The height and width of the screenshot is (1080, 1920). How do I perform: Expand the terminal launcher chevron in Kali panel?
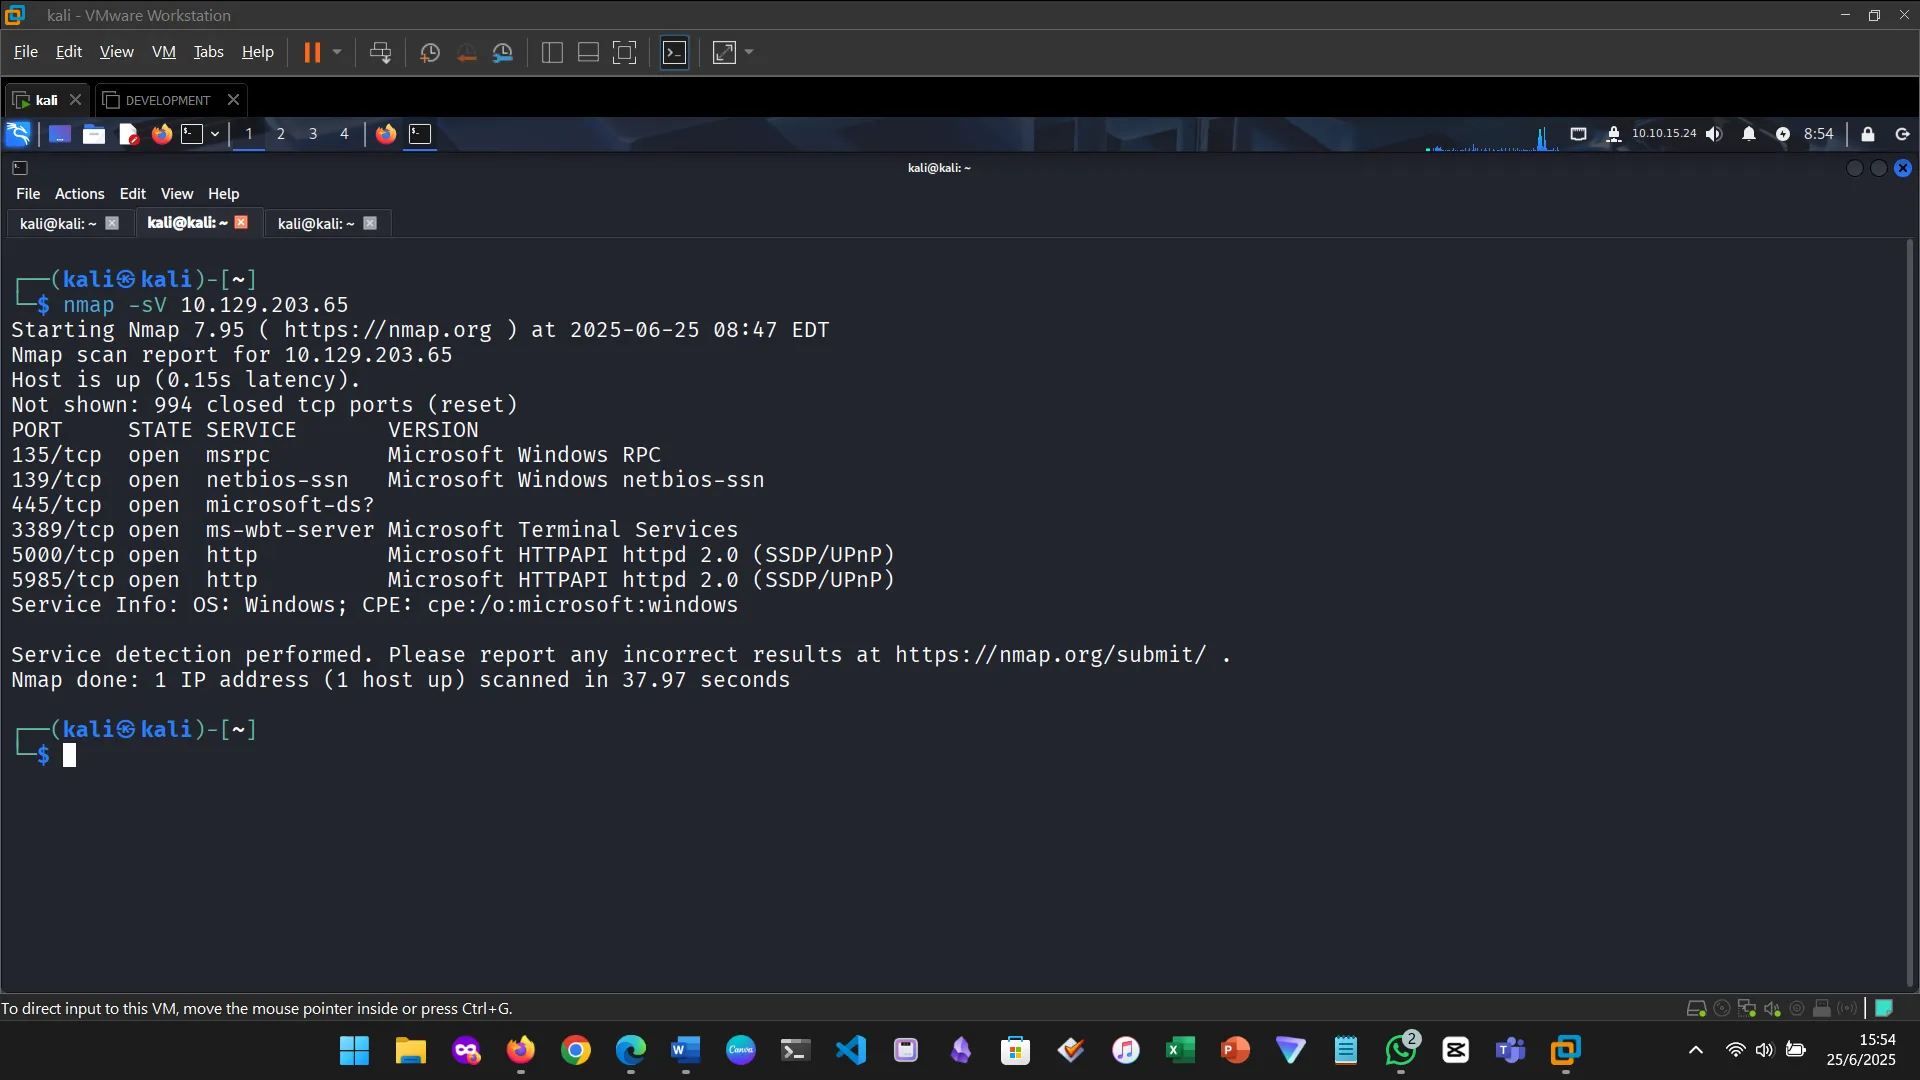[x=214, y=134]
